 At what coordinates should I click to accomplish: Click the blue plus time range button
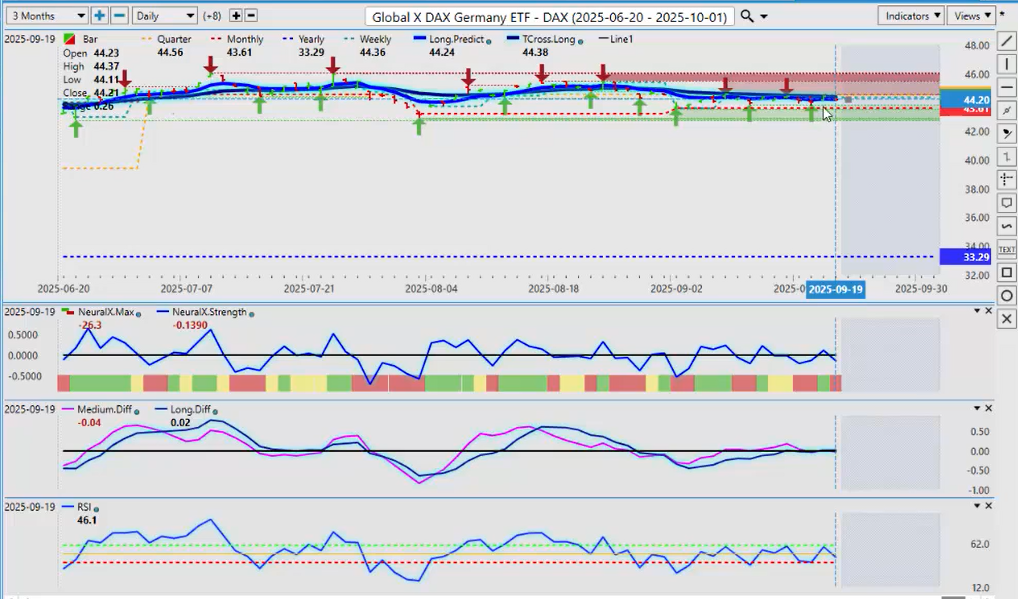(99, 16)
